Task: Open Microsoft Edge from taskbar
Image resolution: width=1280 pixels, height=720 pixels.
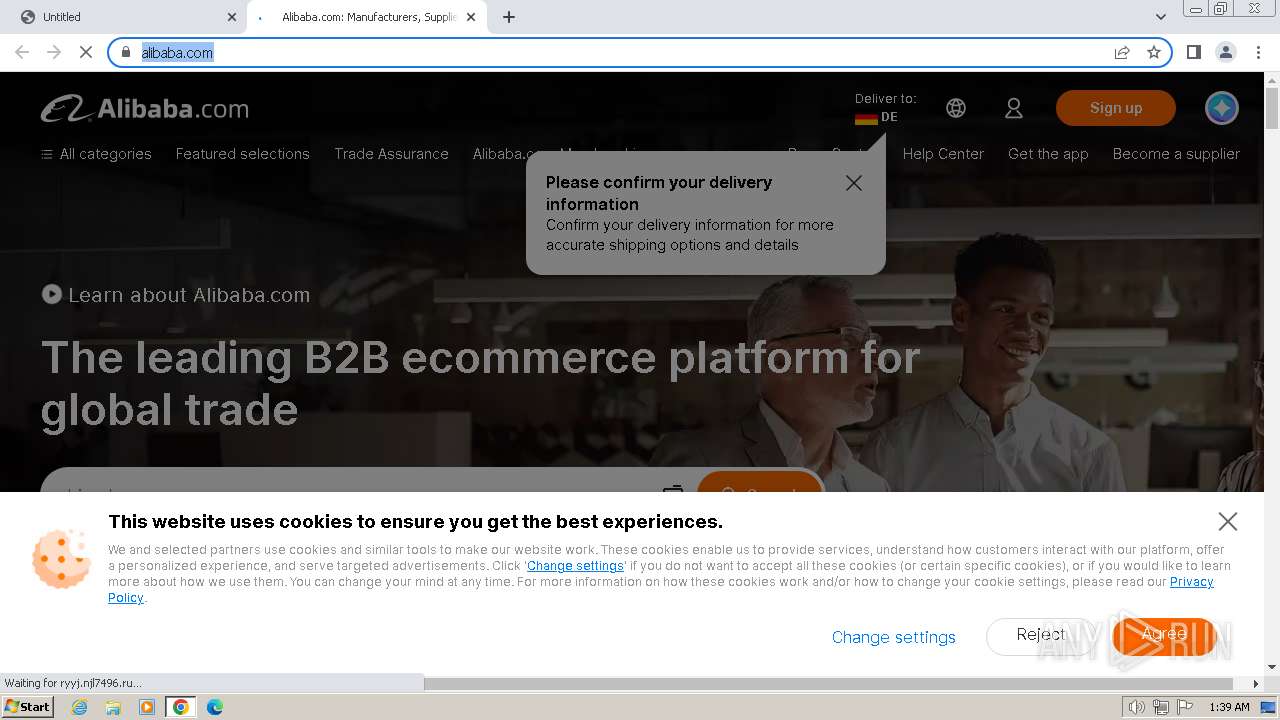Action: tap(214, 707)
